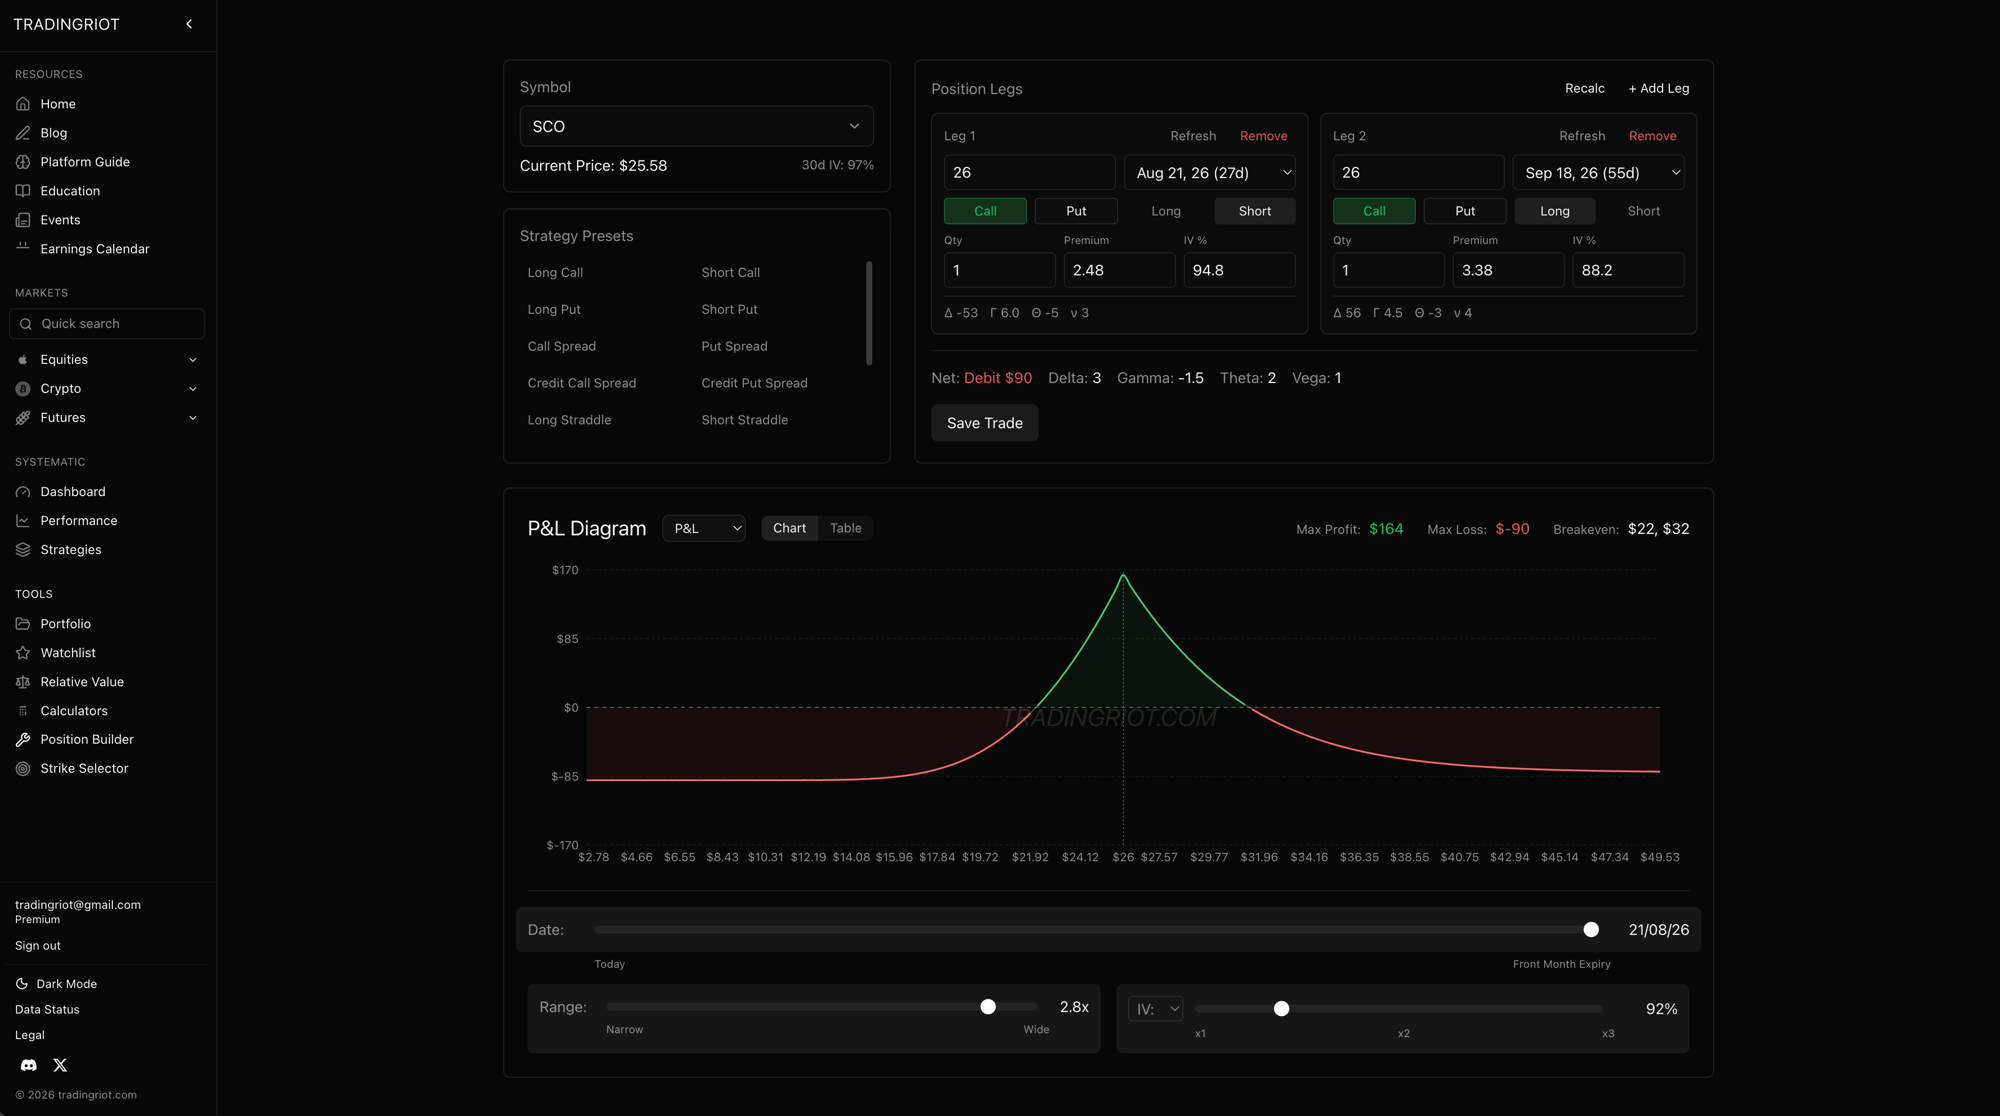Click the Home house icon

(x=23, y=104)
